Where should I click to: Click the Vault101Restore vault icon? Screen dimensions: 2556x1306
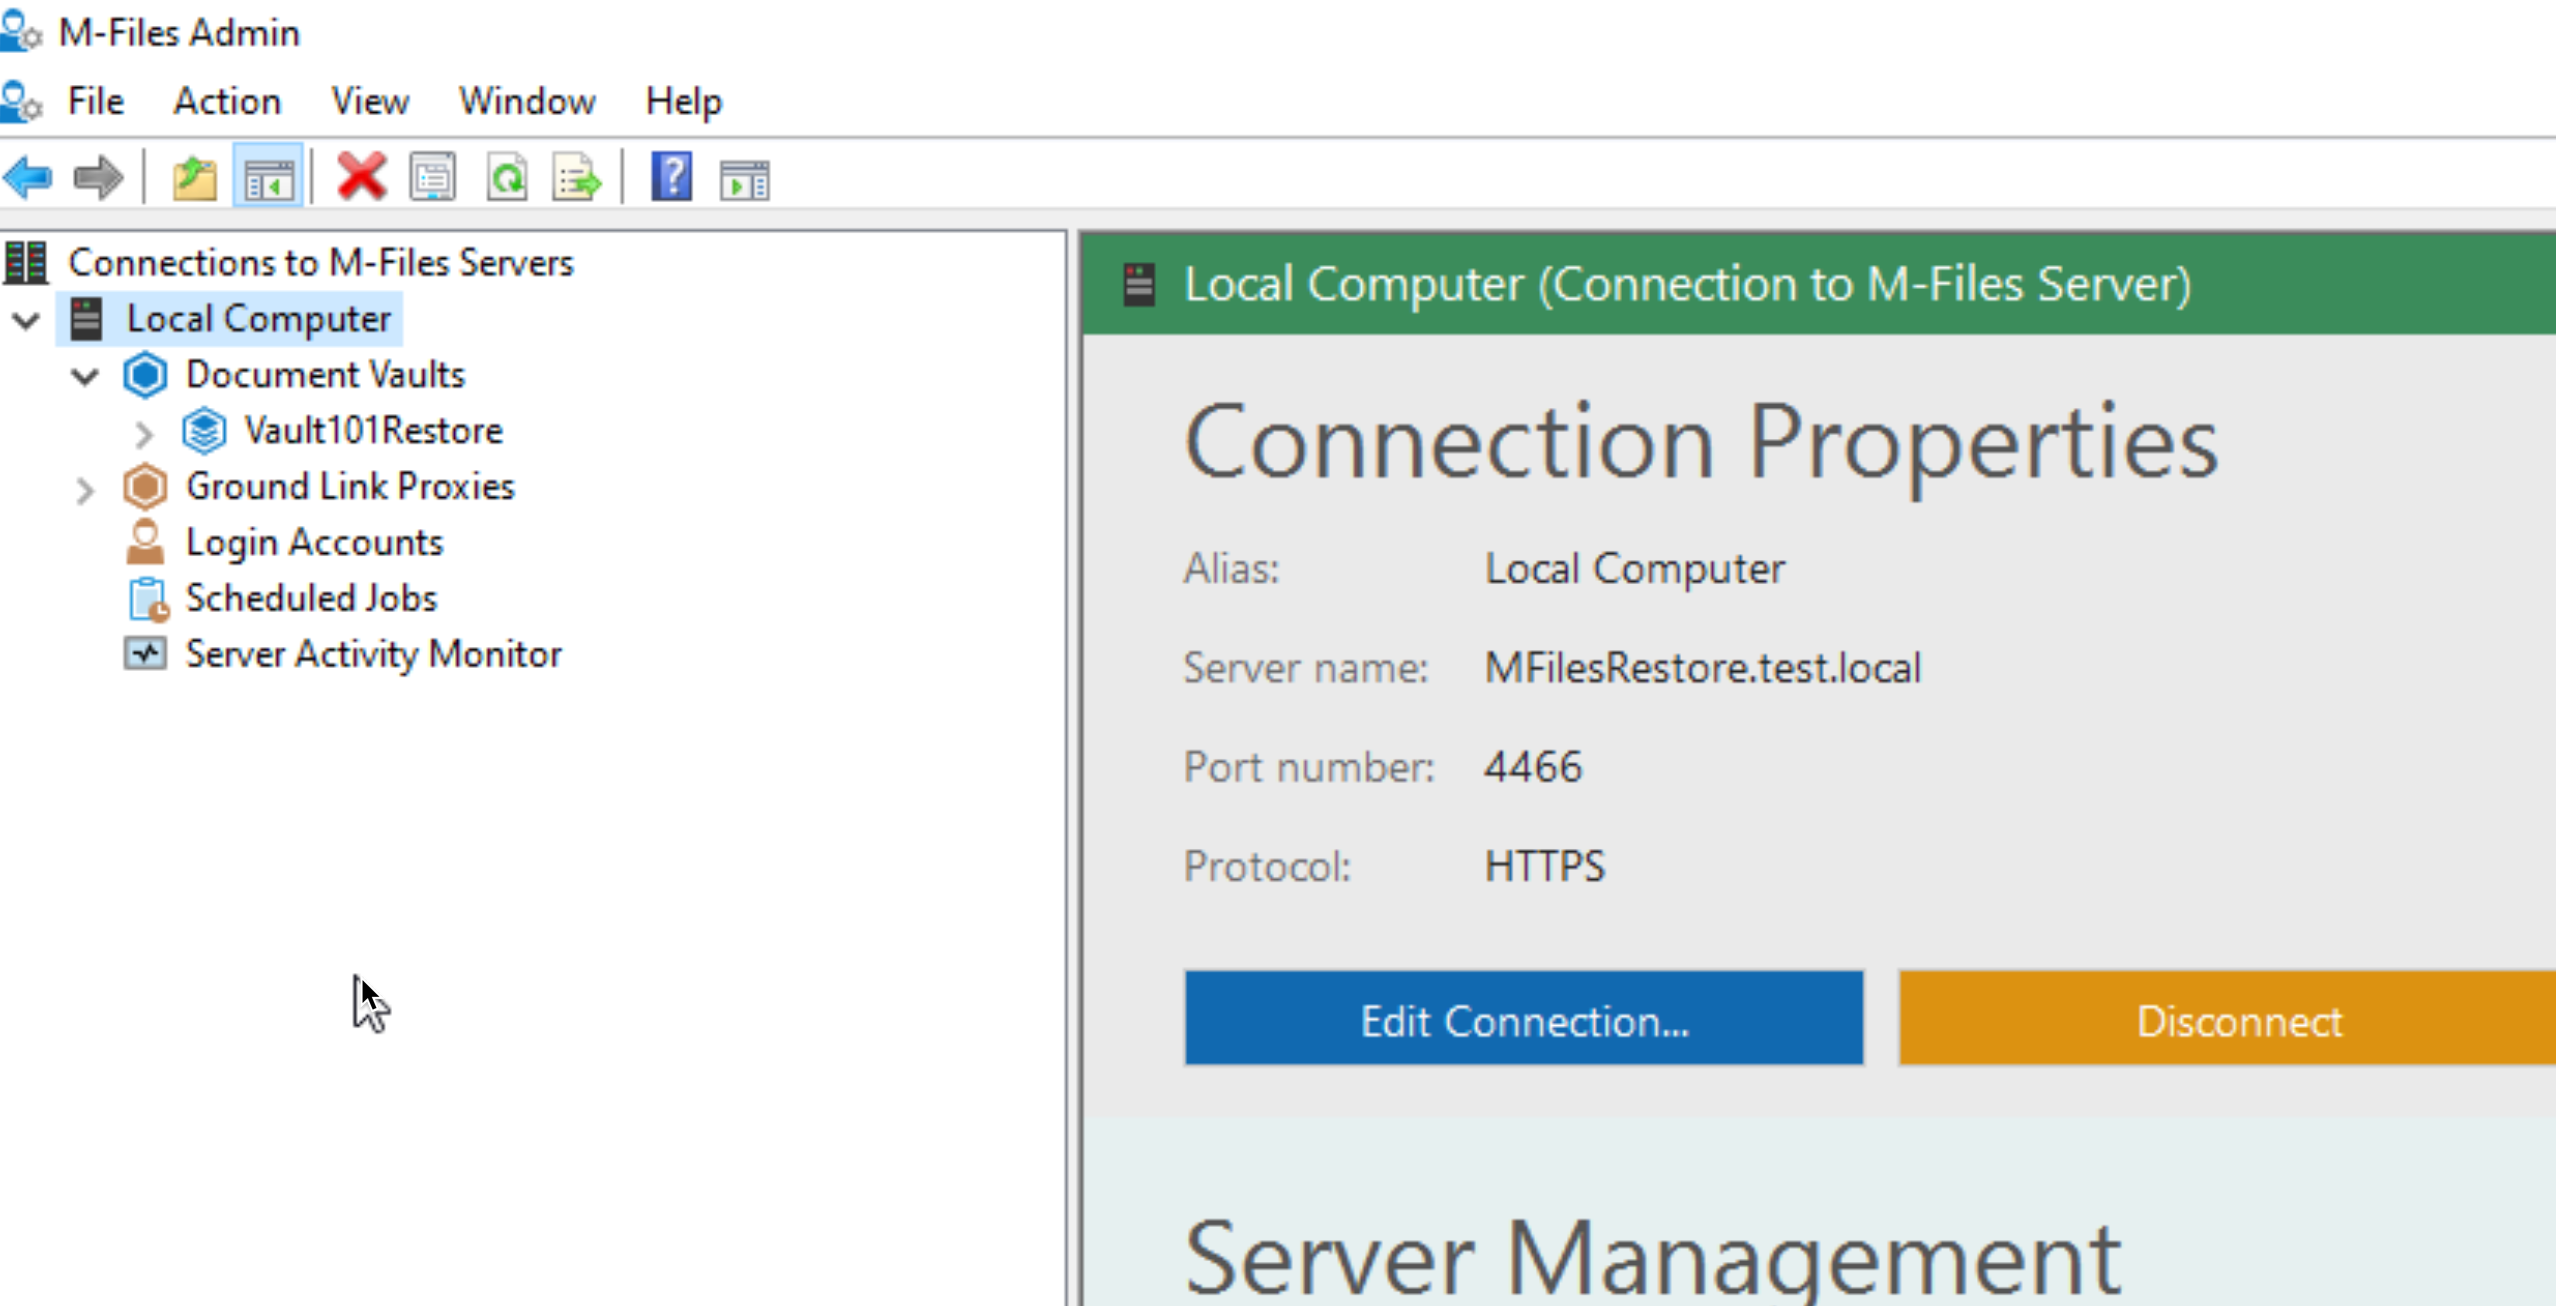point(204,431)
